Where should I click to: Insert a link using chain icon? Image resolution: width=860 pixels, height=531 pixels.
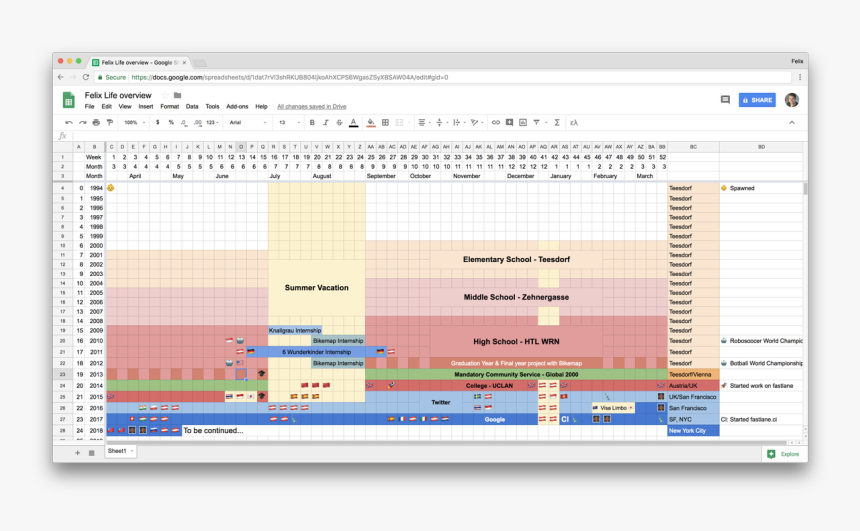(496, 122)
